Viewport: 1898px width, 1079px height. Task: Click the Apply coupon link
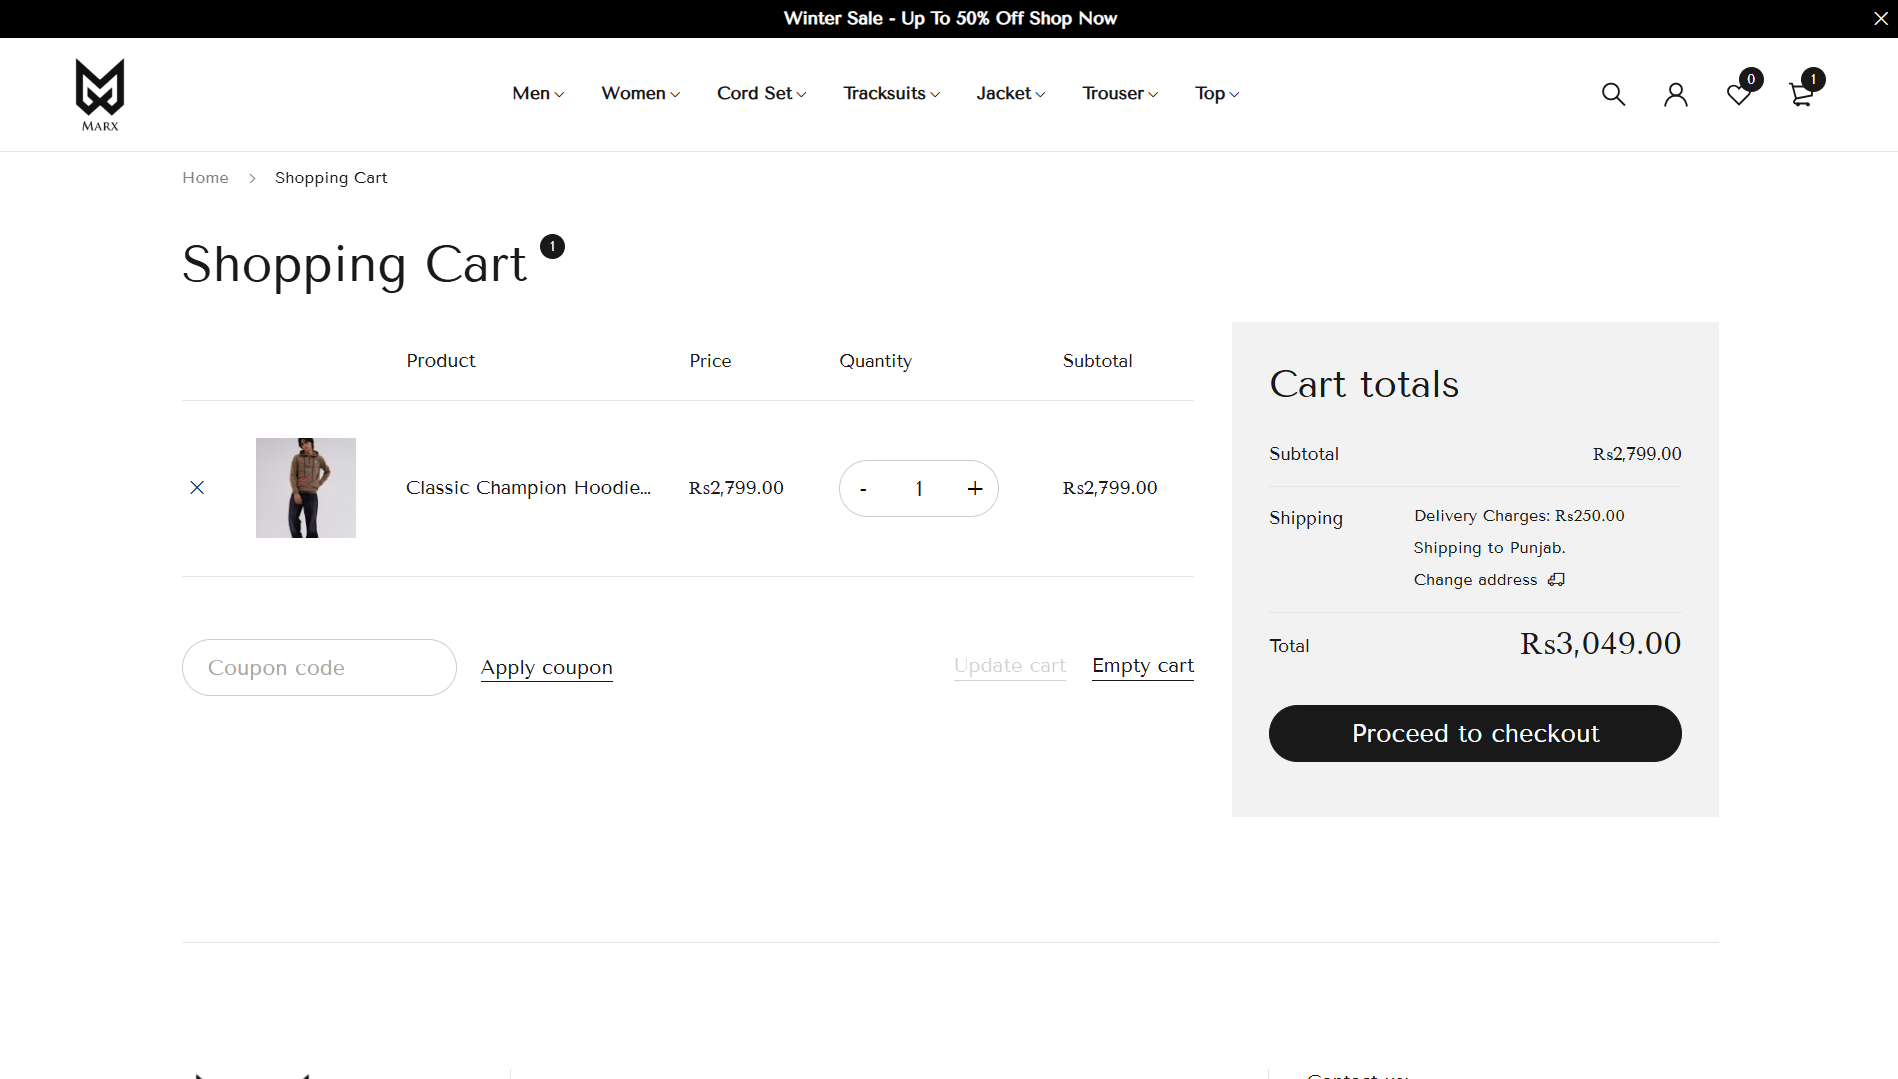[x=547, y=668]
